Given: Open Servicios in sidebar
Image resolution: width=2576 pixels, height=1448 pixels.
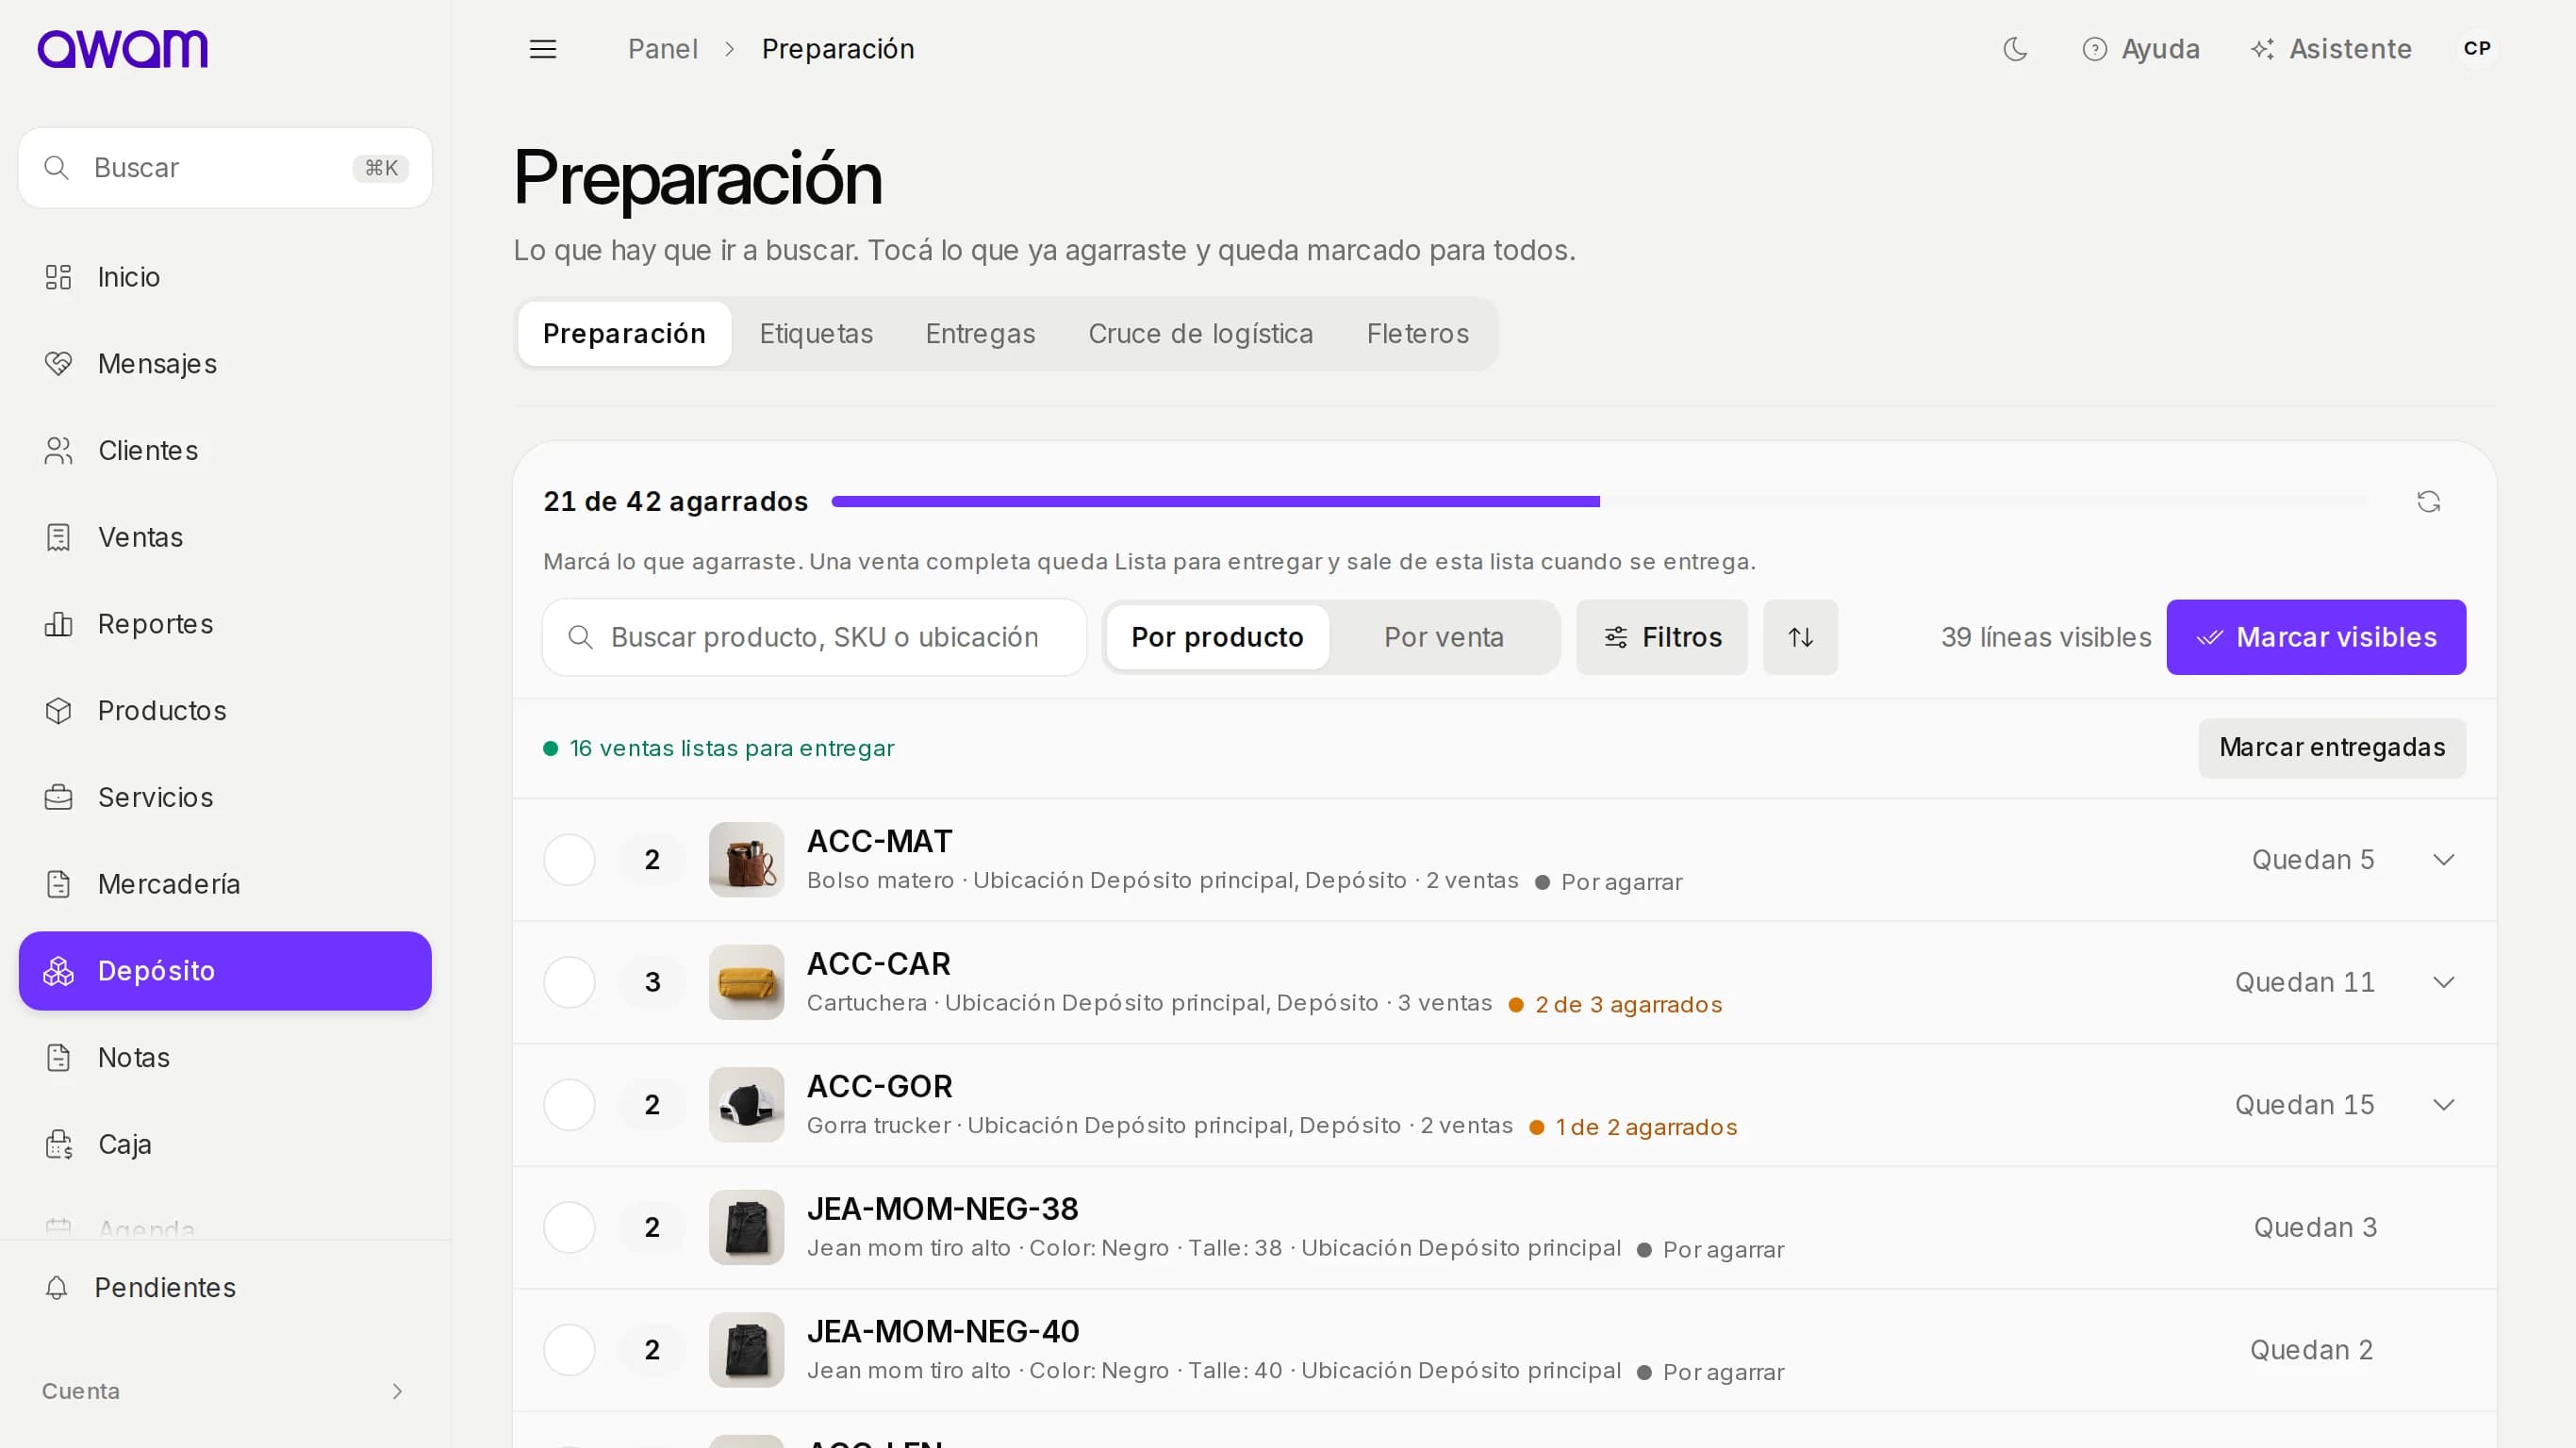Looking at the screenshot, I should (x=225, y=797).
